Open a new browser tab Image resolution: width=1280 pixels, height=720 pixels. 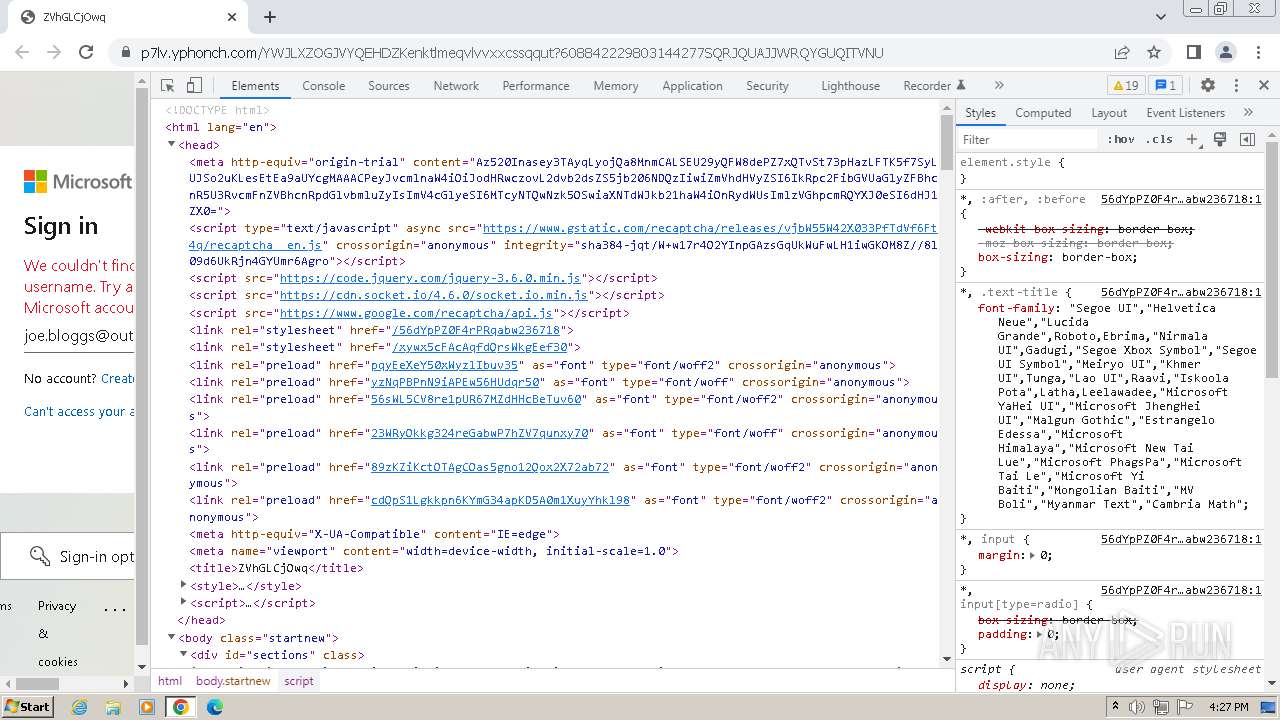269,17
